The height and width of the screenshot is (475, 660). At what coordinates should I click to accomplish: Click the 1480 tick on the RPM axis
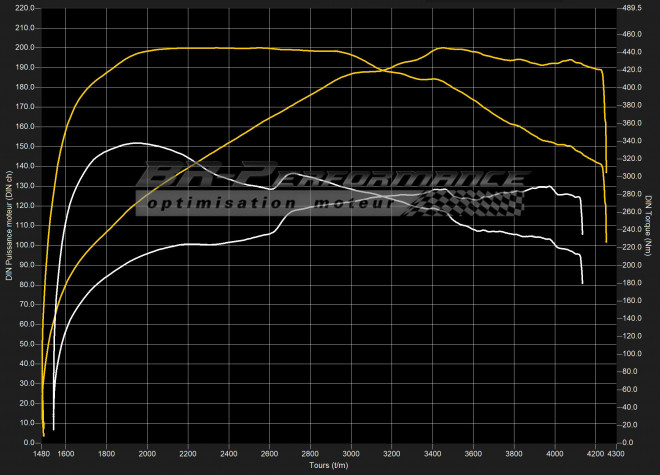[41, 454]
